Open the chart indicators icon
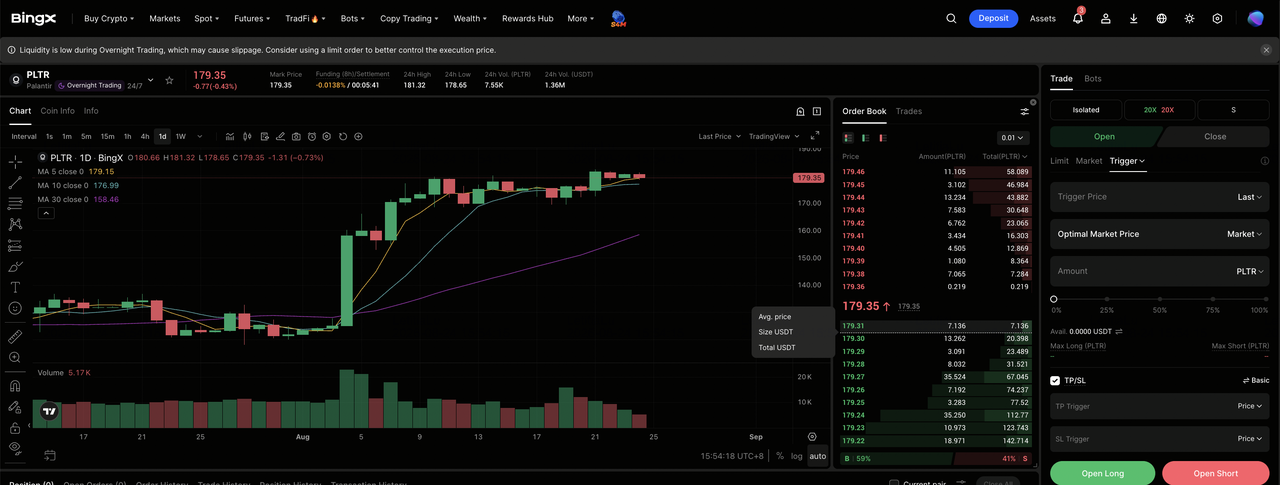 tap(231, 136)
